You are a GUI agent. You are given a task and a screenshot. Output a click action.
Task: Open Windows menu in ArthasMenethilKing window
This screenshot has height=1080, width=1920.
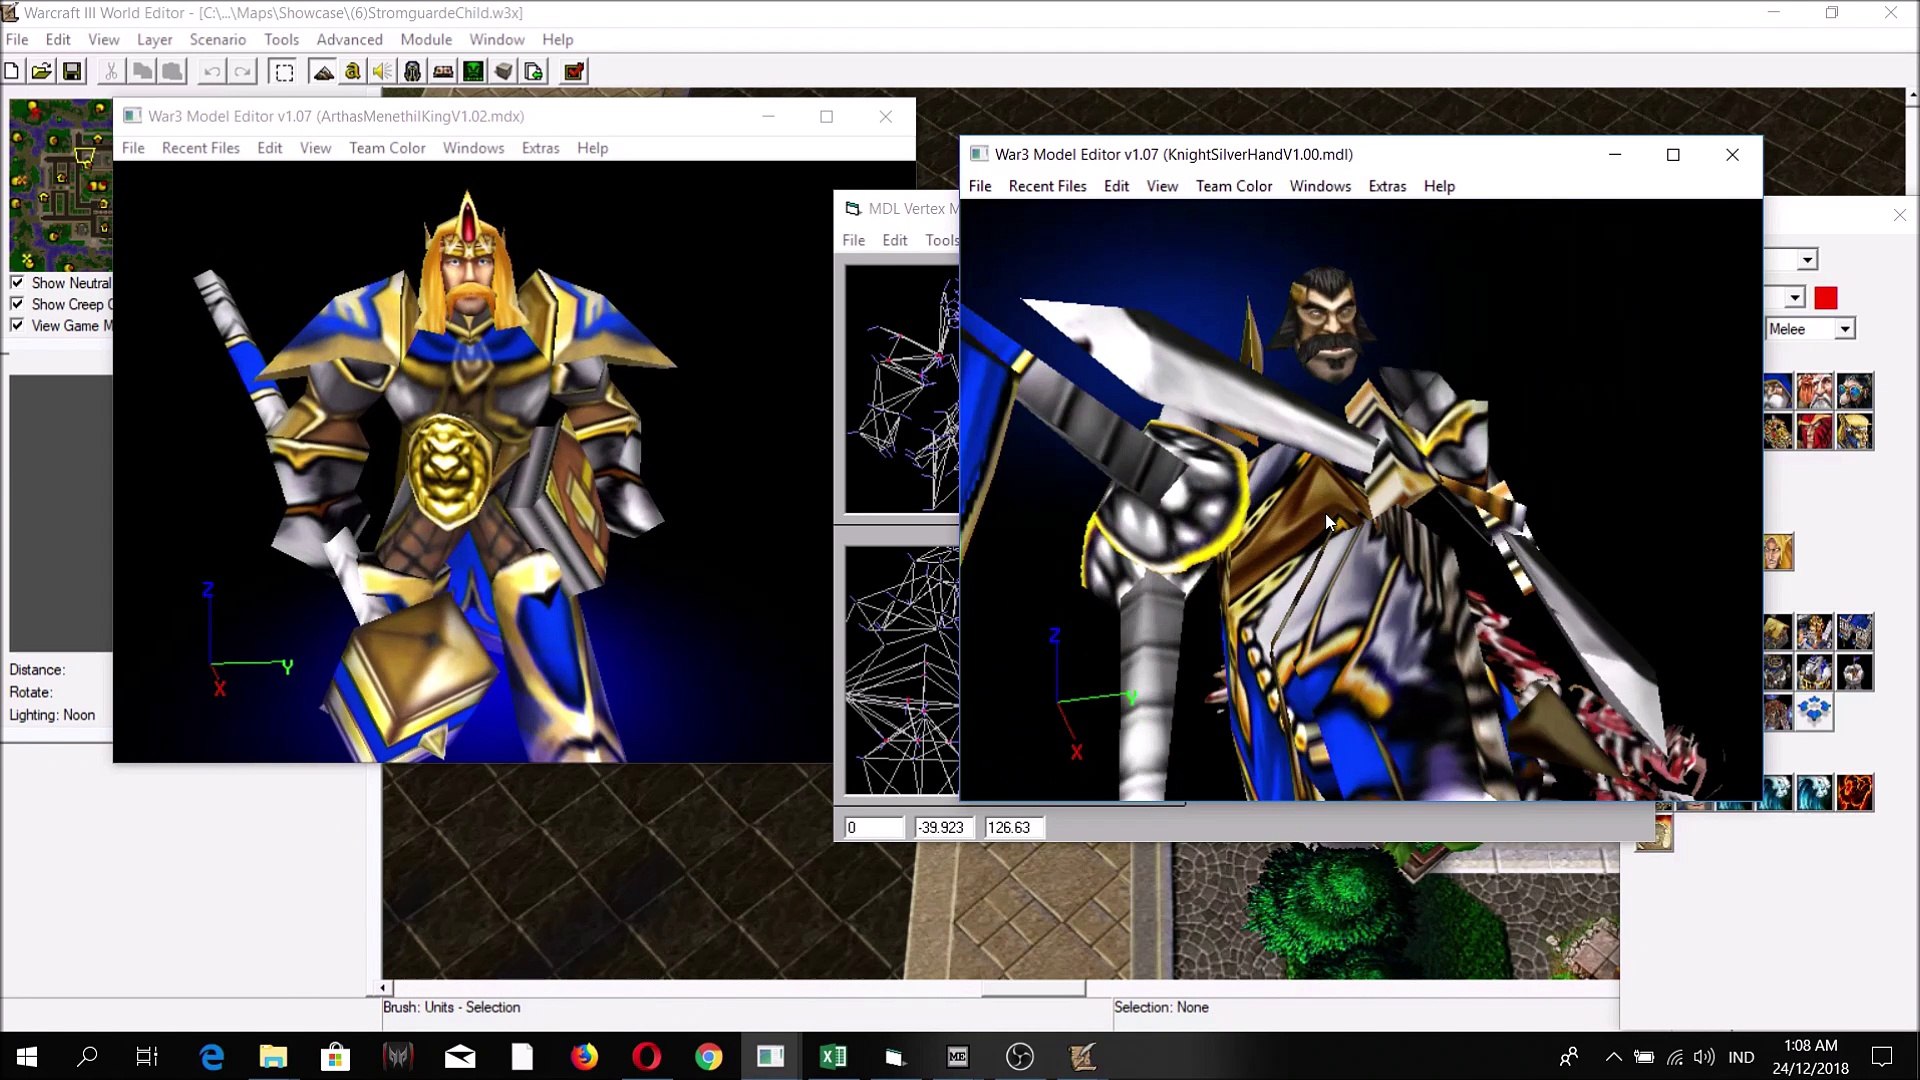[473, 148]
